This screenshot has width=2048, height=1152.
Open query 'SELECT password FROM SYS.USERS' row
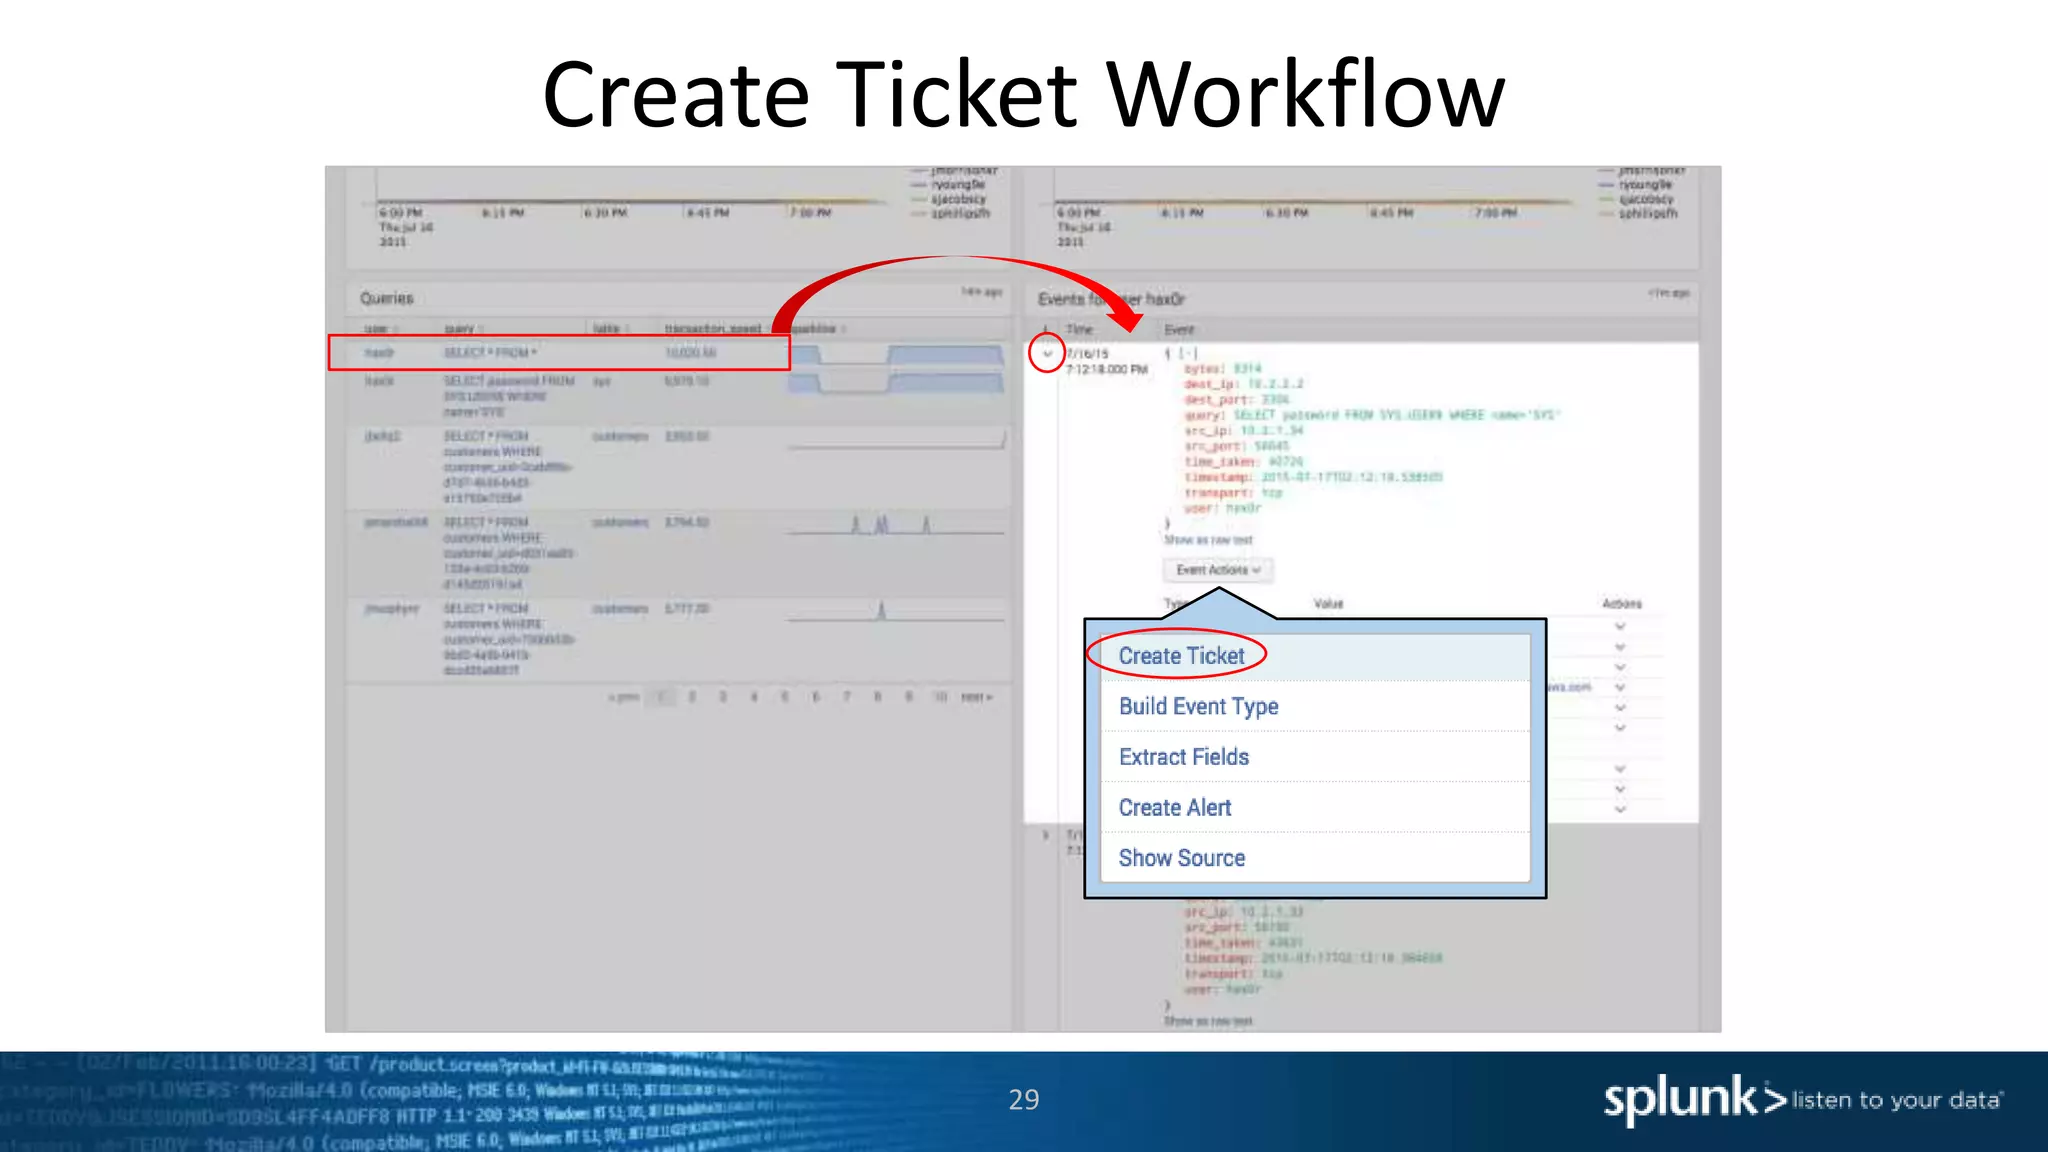pos(509,396)
